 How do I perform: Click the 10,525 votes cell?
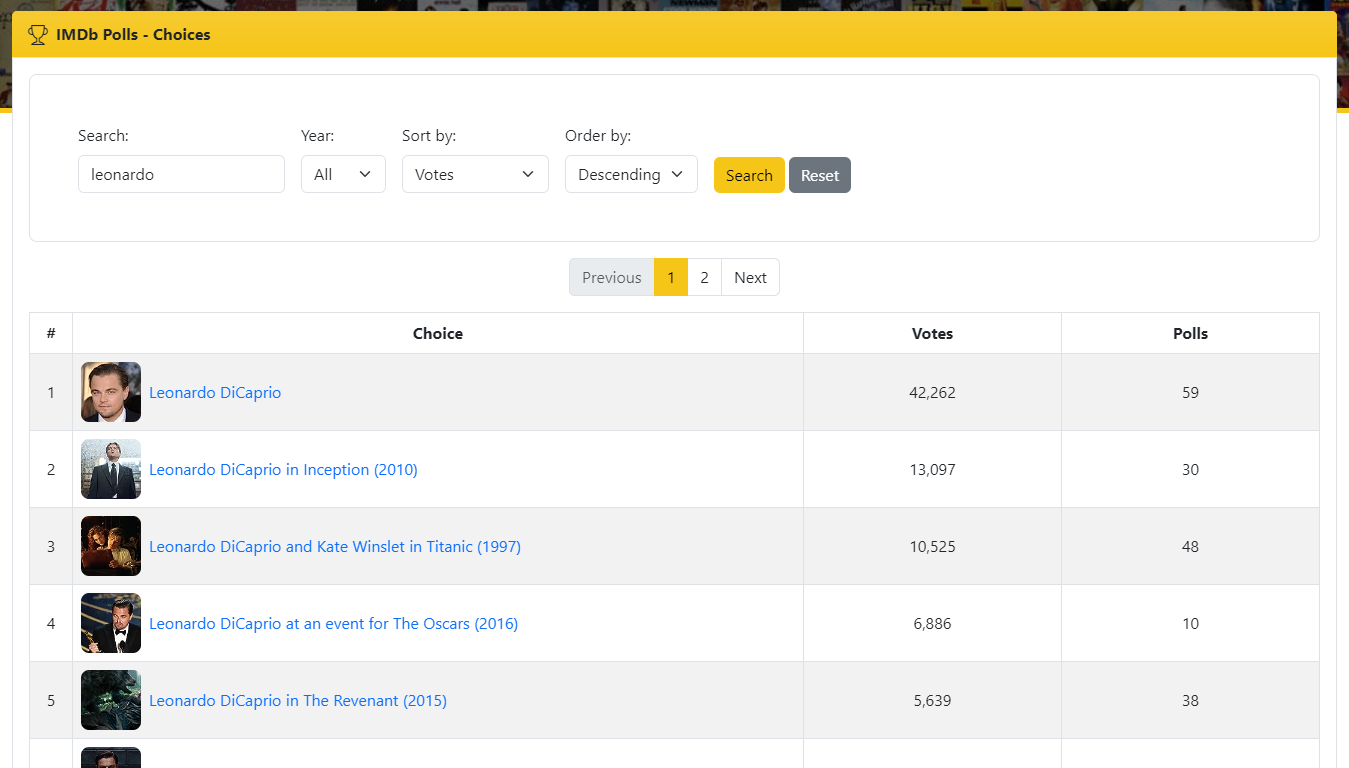[932, 546]
